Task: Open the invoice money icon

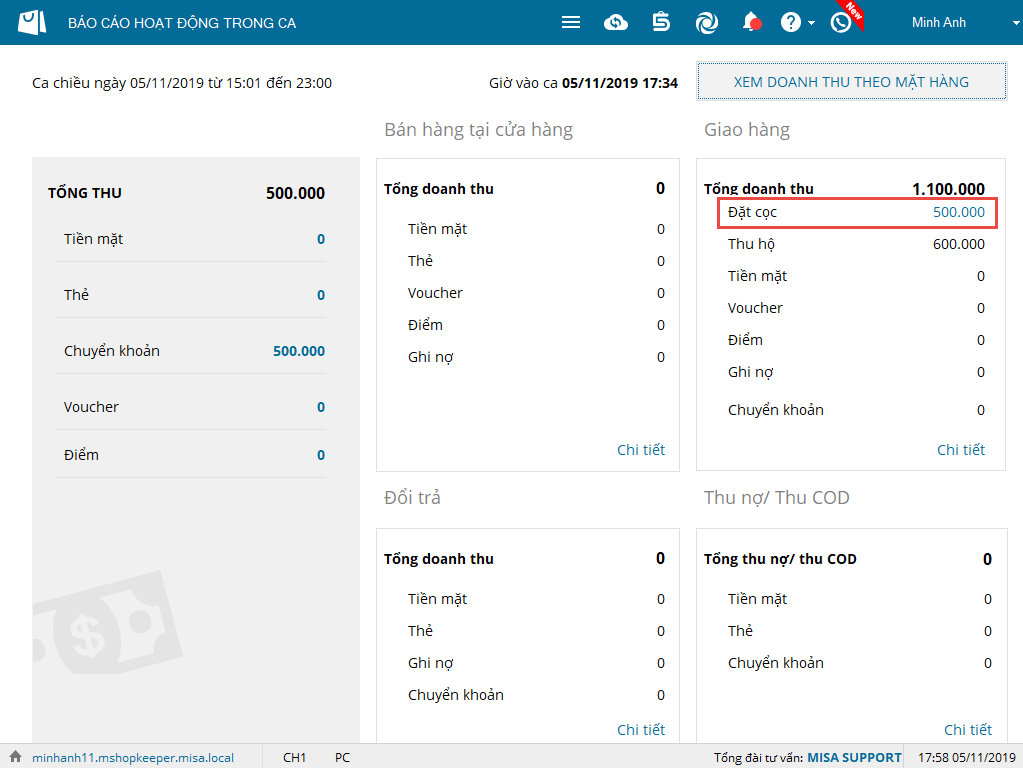Action: 661,22
